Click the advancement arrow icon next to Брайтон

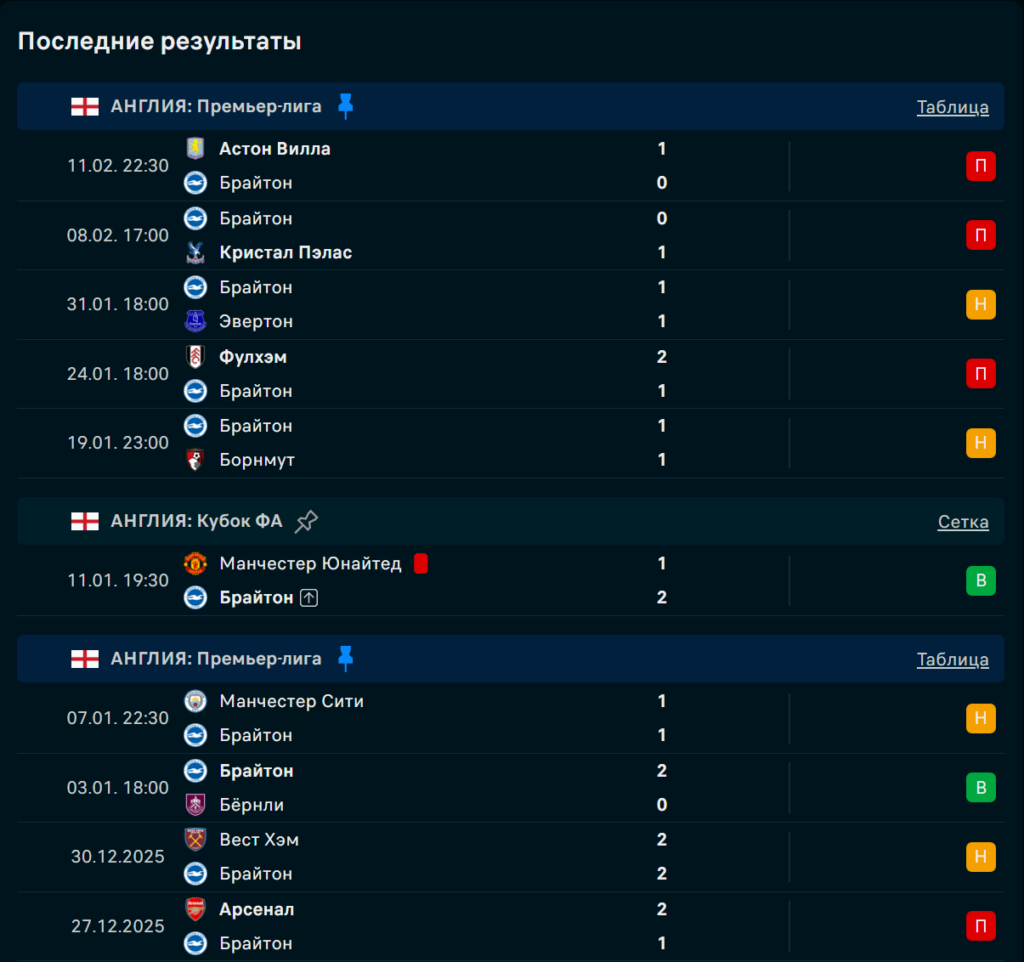[x=309, y=598]
